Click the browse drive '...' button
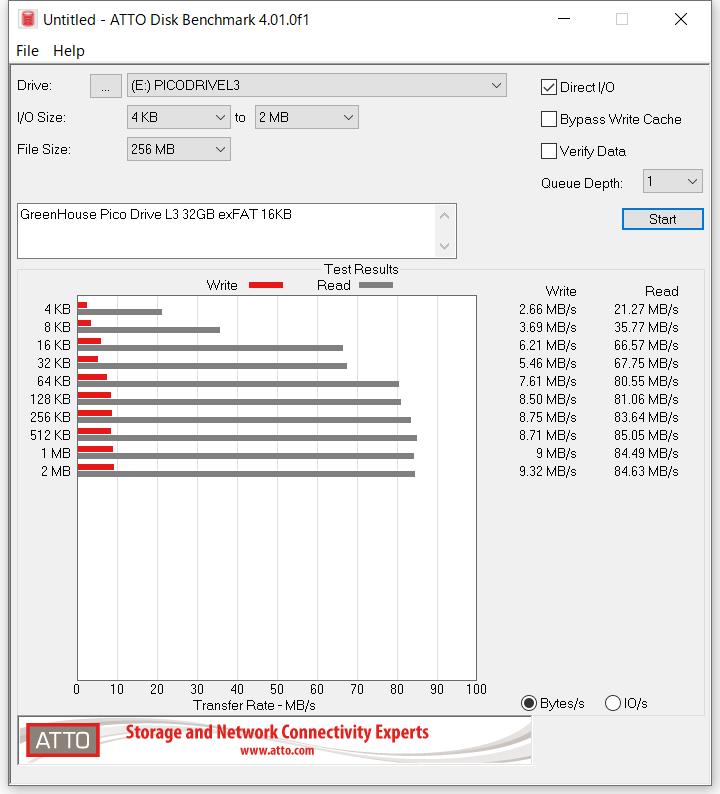This screenshot has width=720, height=794. [x=106, y=86]
